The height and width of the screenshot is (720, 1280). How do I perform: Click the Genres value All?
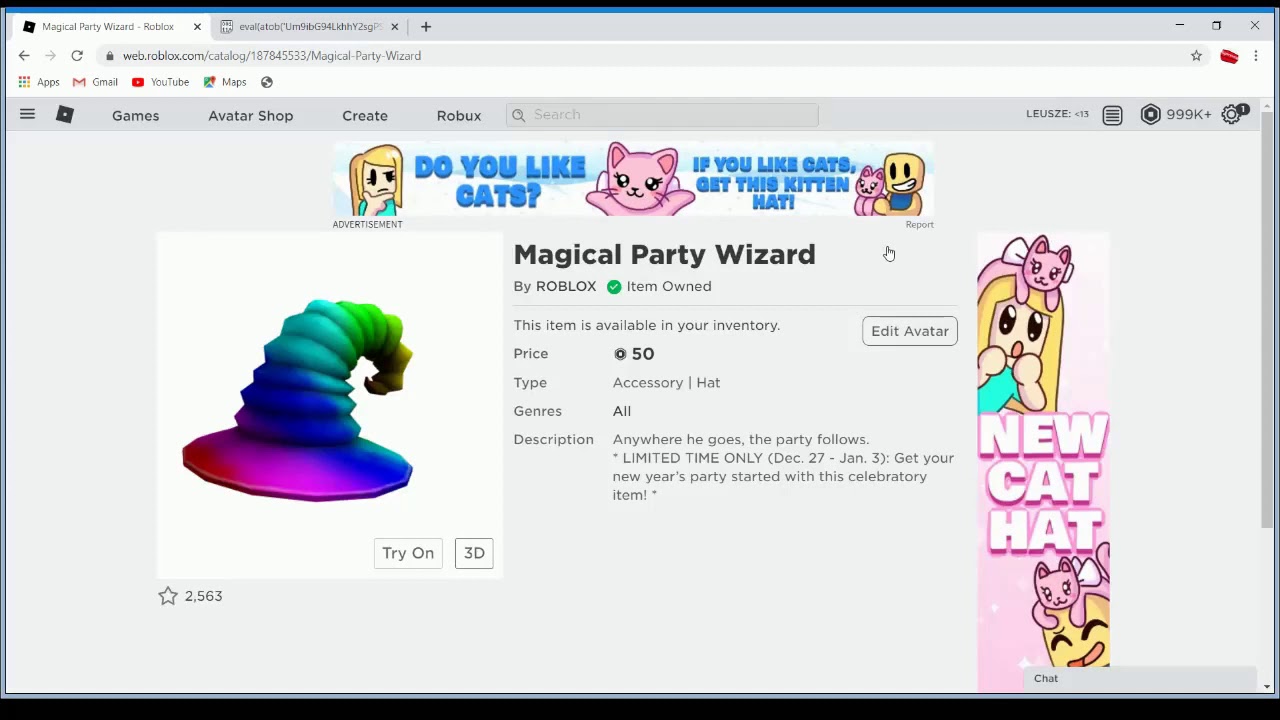622,411
